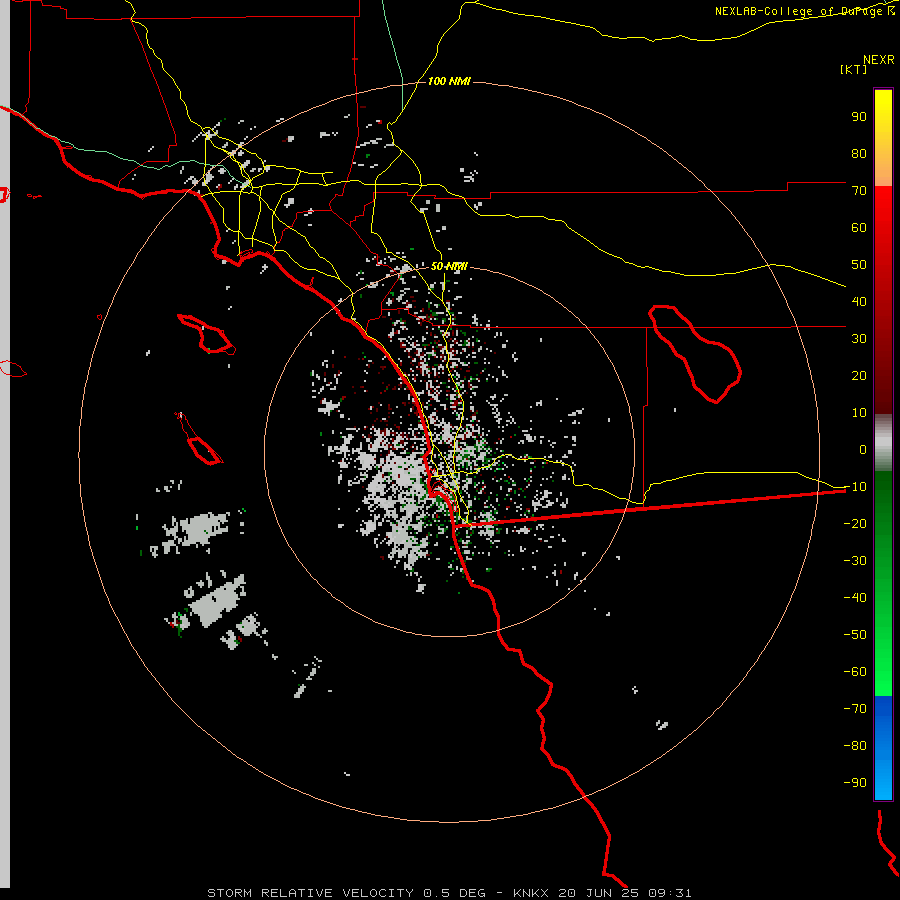Viewport: 900px width, 900px height.
Task: Click the -50 value on velocity scale
Action: coord(855,635)
